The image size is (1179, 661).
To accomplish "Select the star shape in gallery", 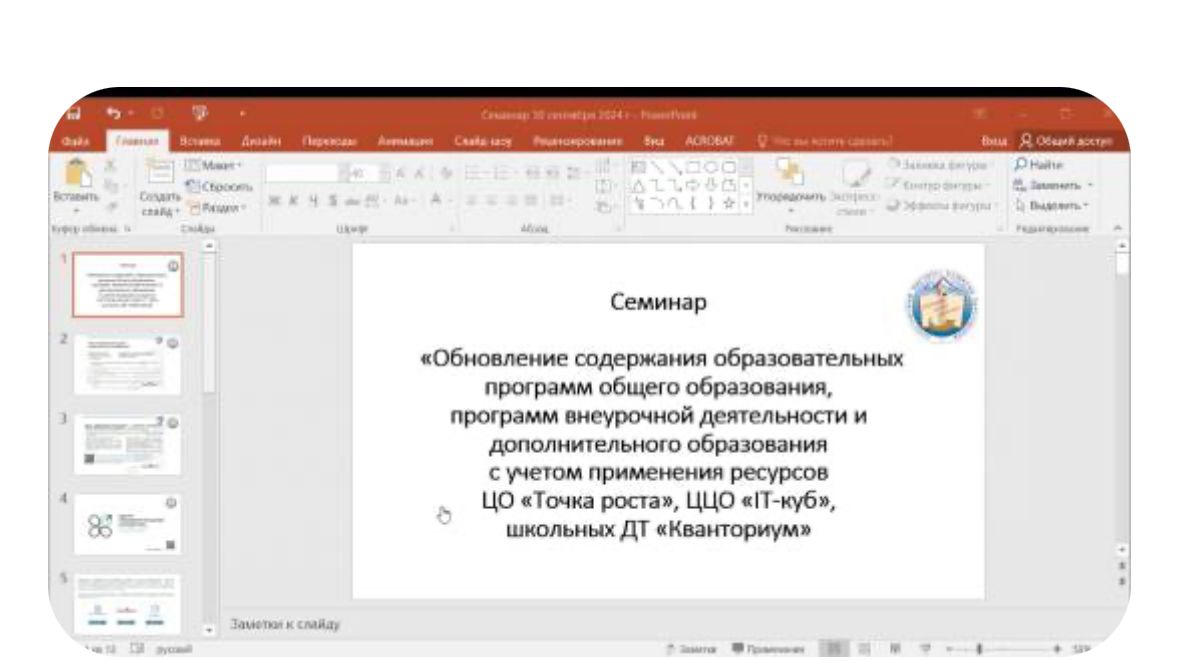I will coord(729,203).
